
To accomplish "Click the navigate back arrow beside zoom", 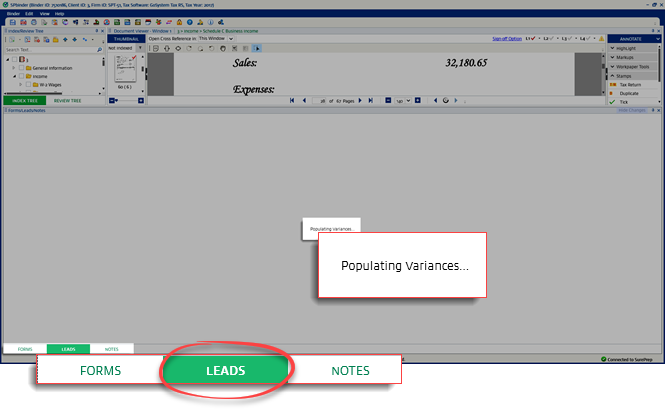I will point(435,100).
